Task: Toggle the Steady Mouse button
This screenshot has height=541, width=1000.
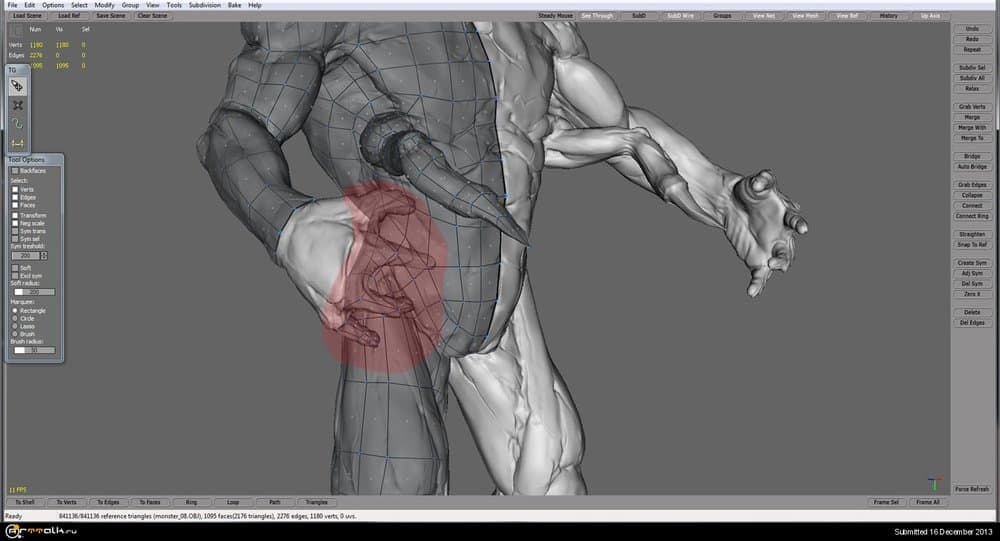Action: pyautogui.click(x=555, y=15)
